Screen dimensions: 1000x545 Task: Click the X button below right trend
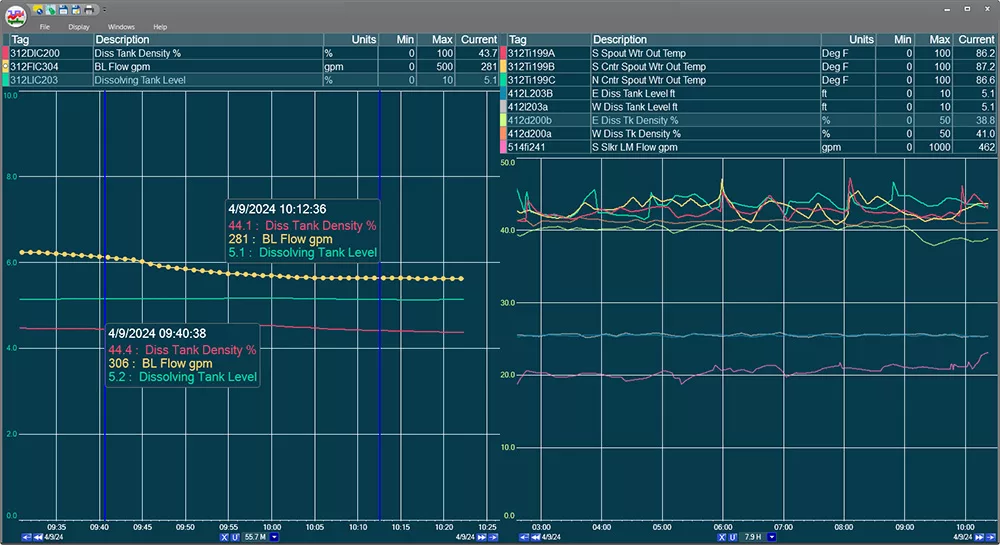pos(721,537)
